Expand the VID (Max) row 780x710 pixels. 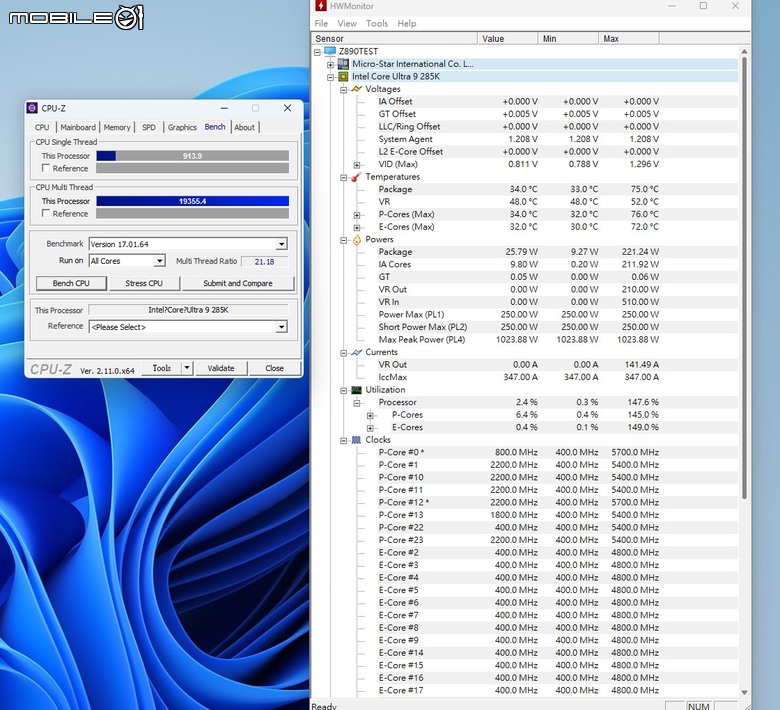[357, 165]
